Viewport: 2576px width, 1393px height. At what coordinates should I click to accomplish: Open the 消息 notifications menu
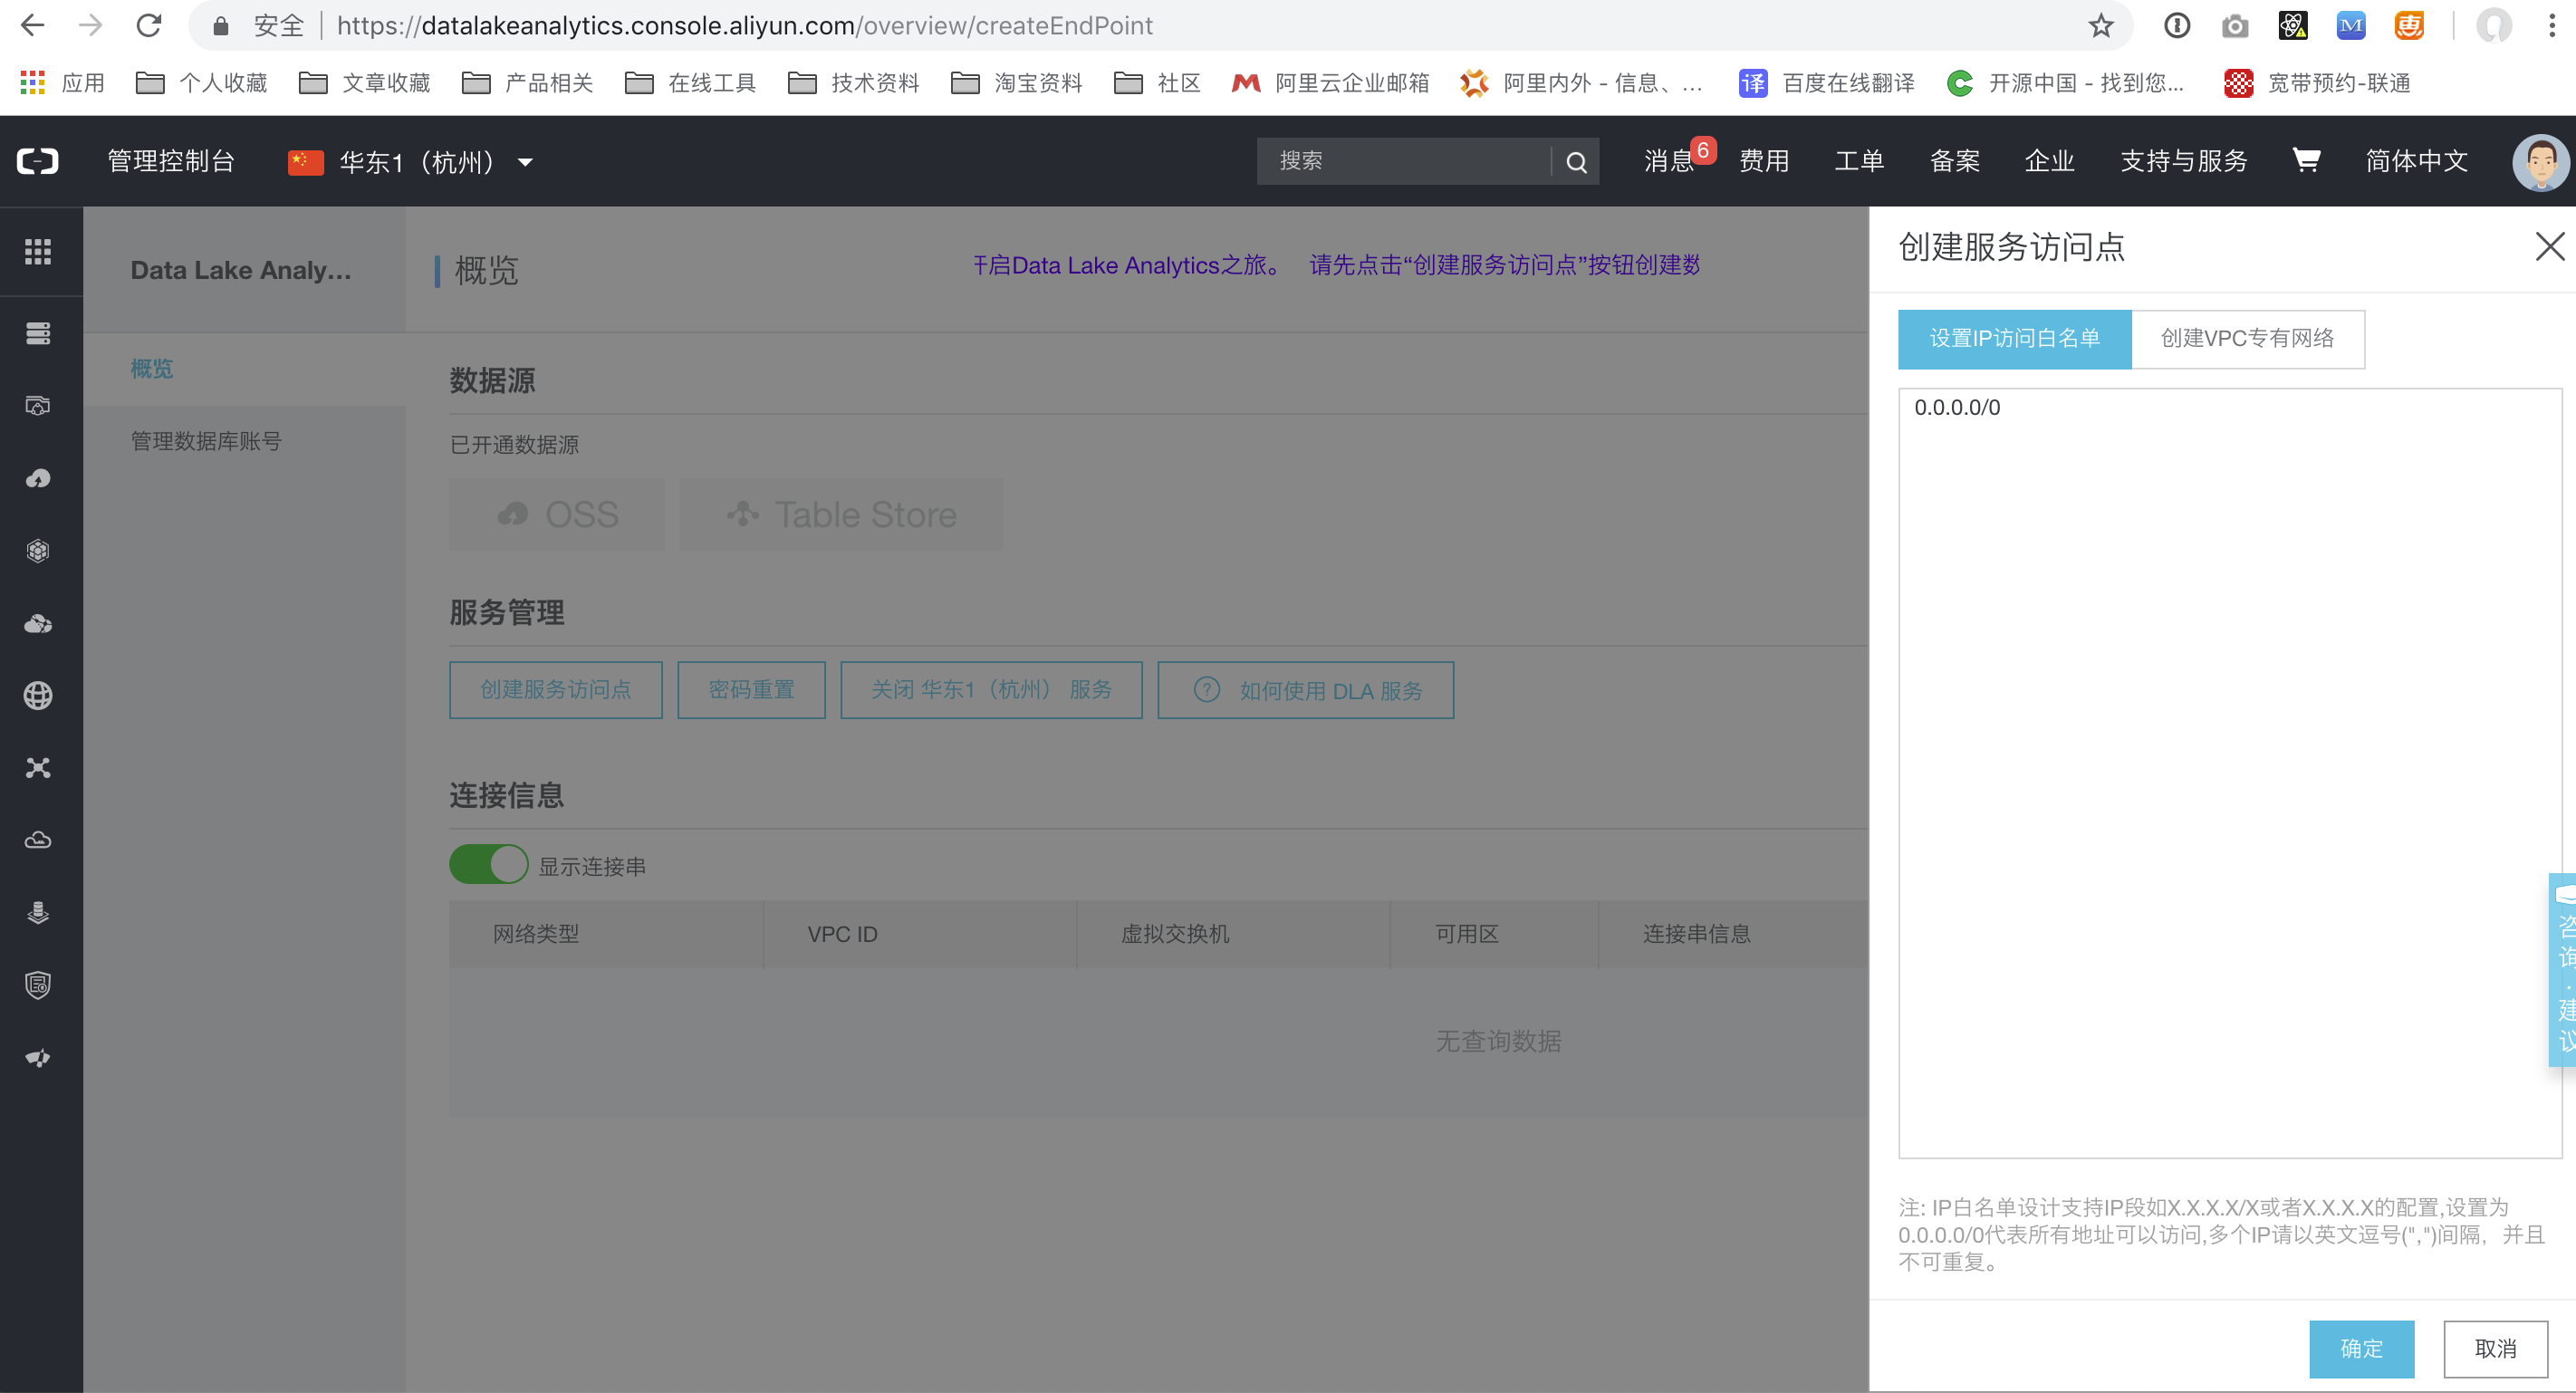[x=1670, y=161]
